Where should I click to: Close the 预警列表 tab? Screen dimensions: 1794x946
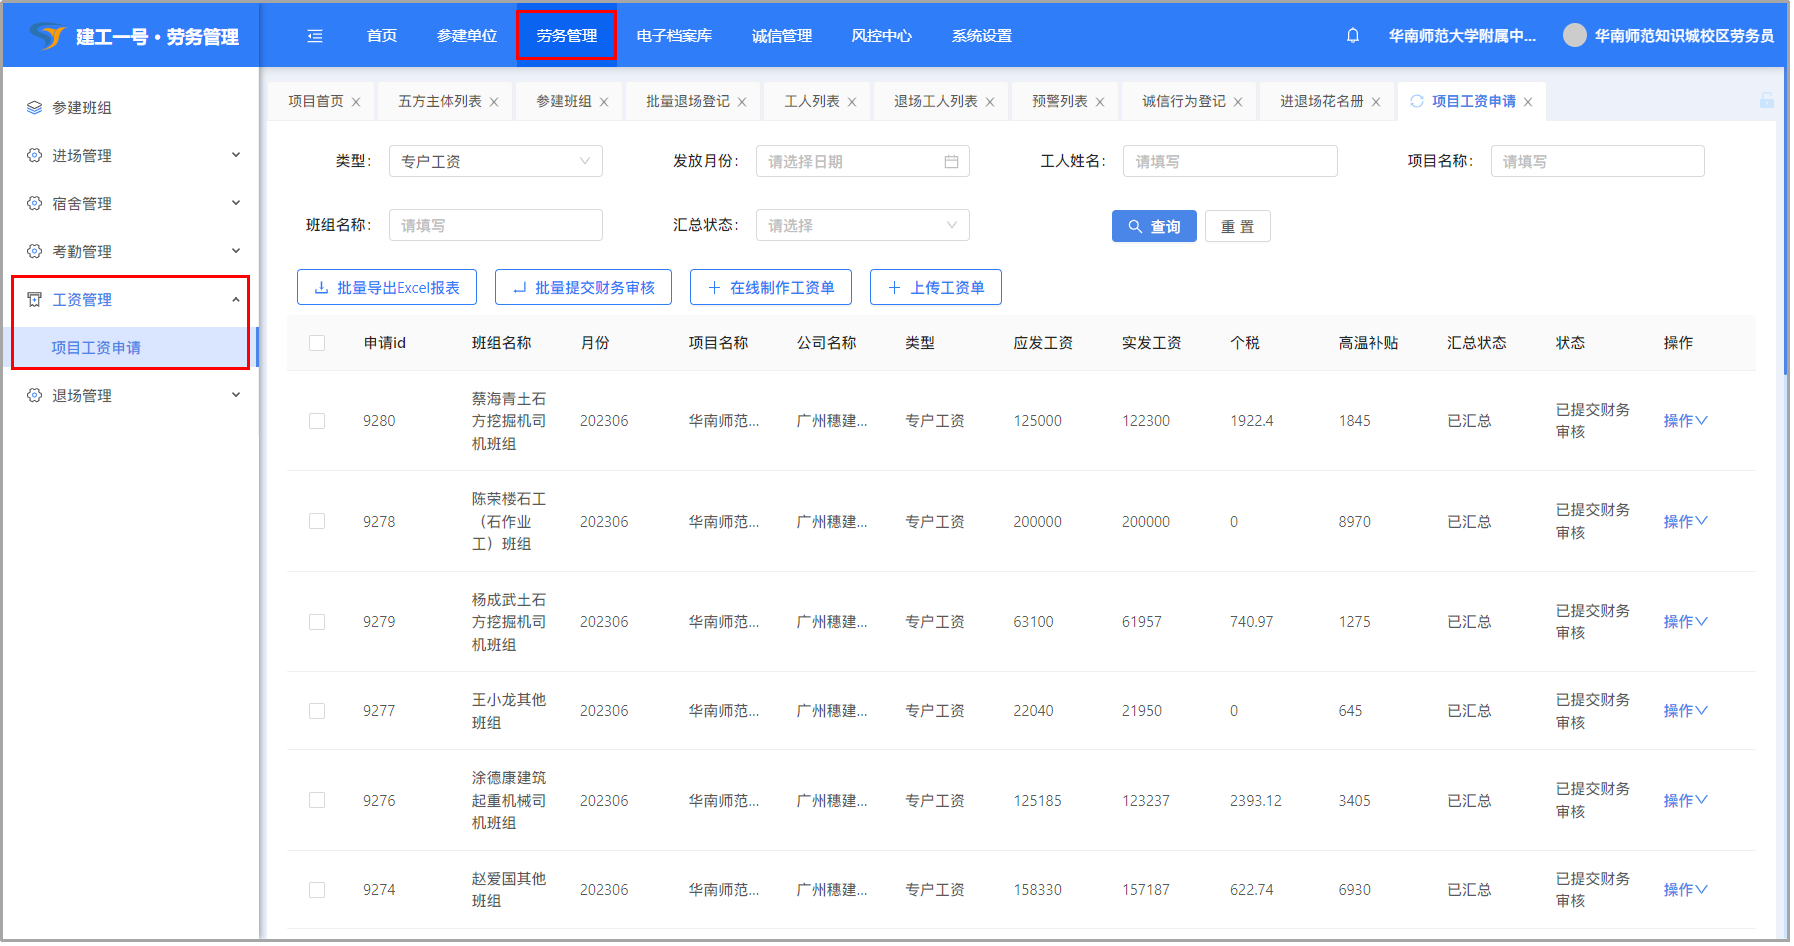1100,102
